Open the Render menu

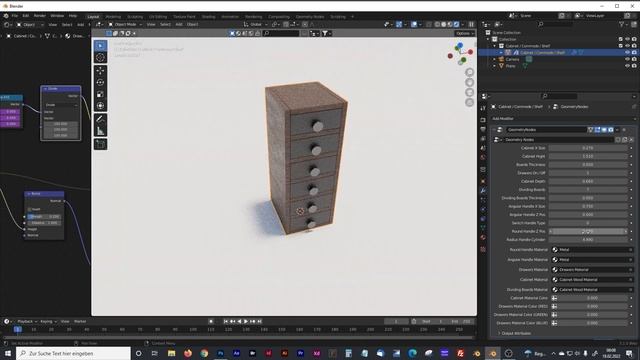tap(40, 16)
